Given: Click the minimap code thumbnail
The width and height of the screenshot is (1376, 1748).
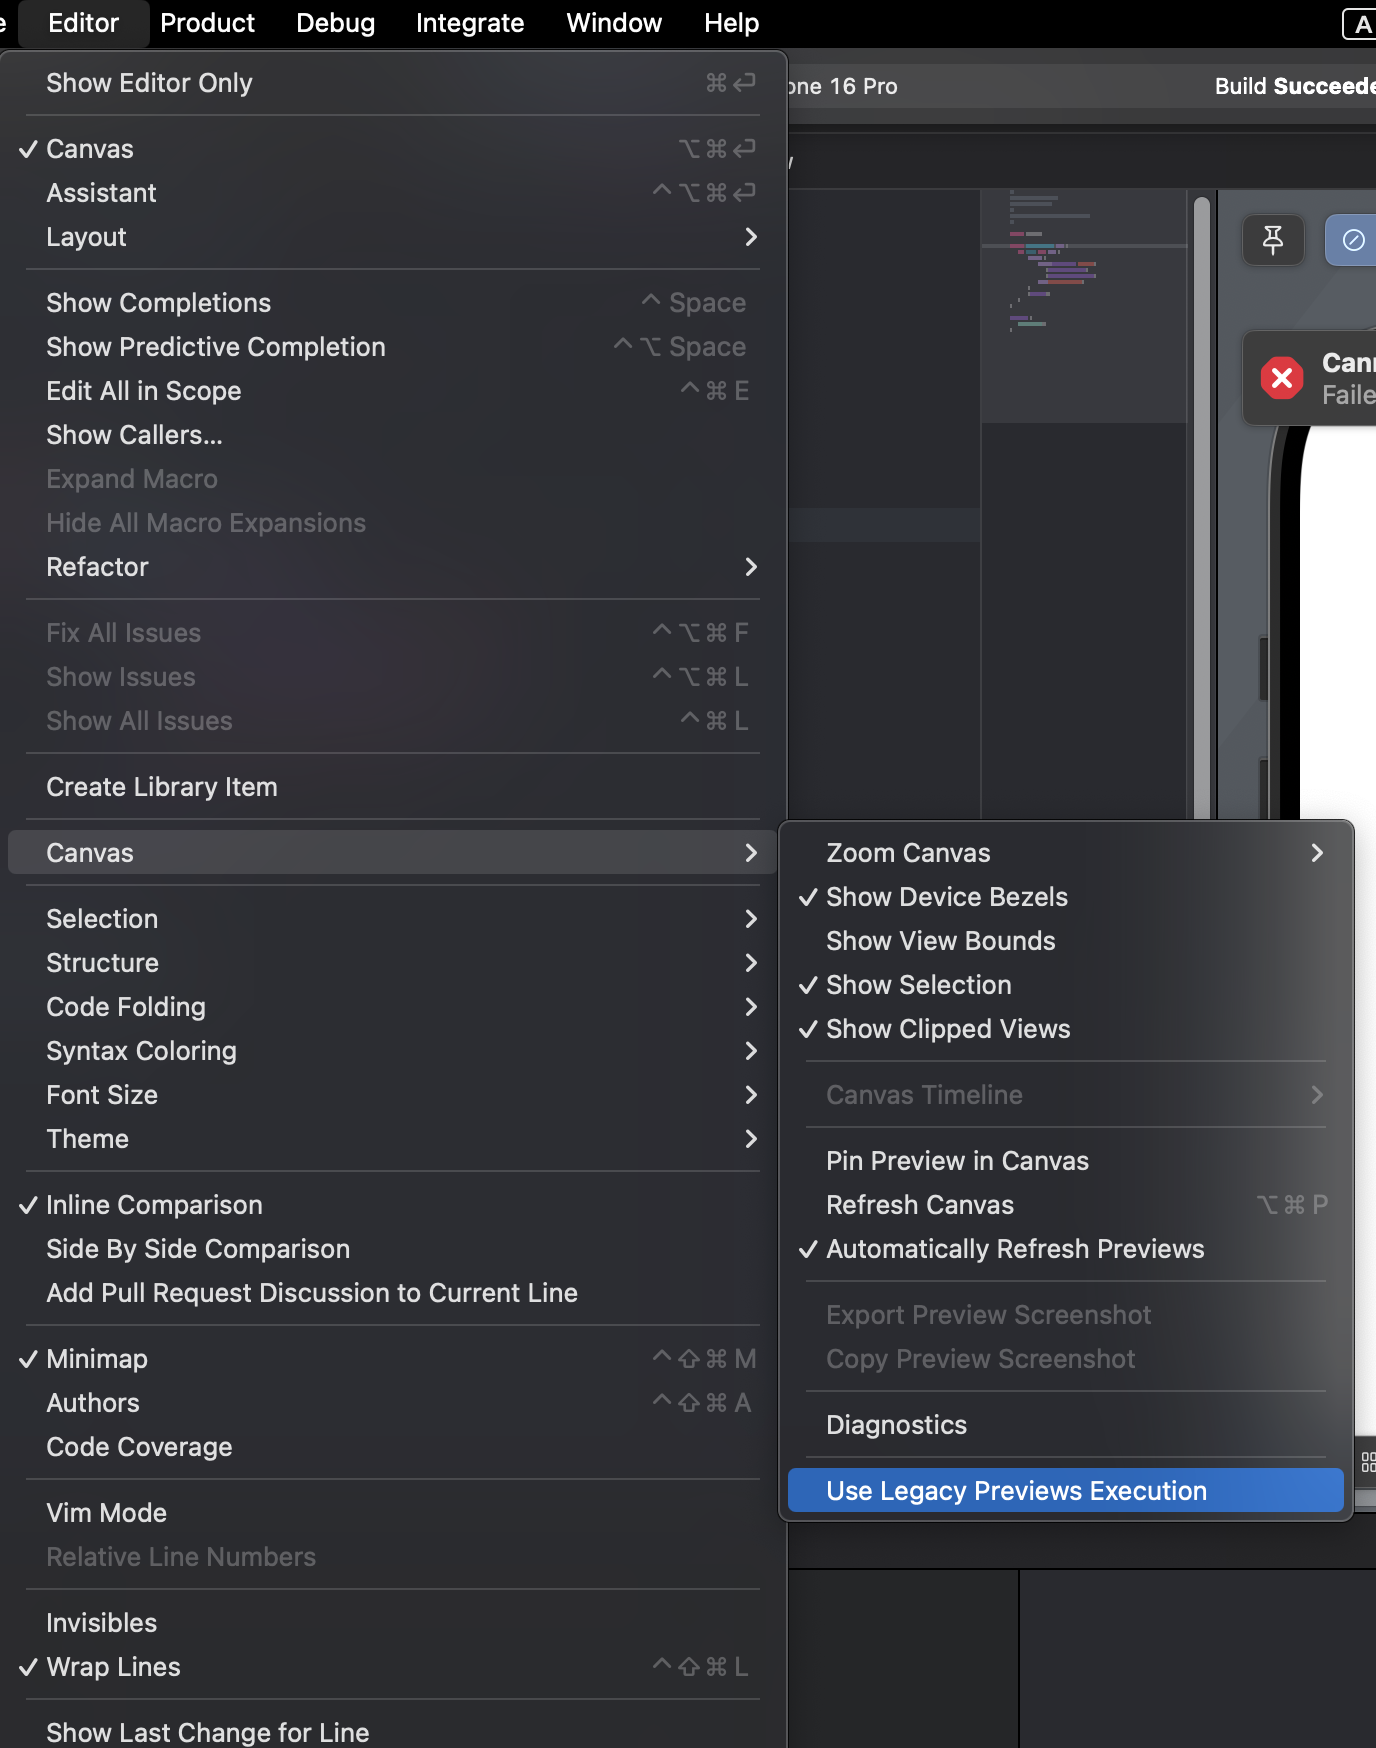Looking at the screenshot, I should pos(1084,306).
